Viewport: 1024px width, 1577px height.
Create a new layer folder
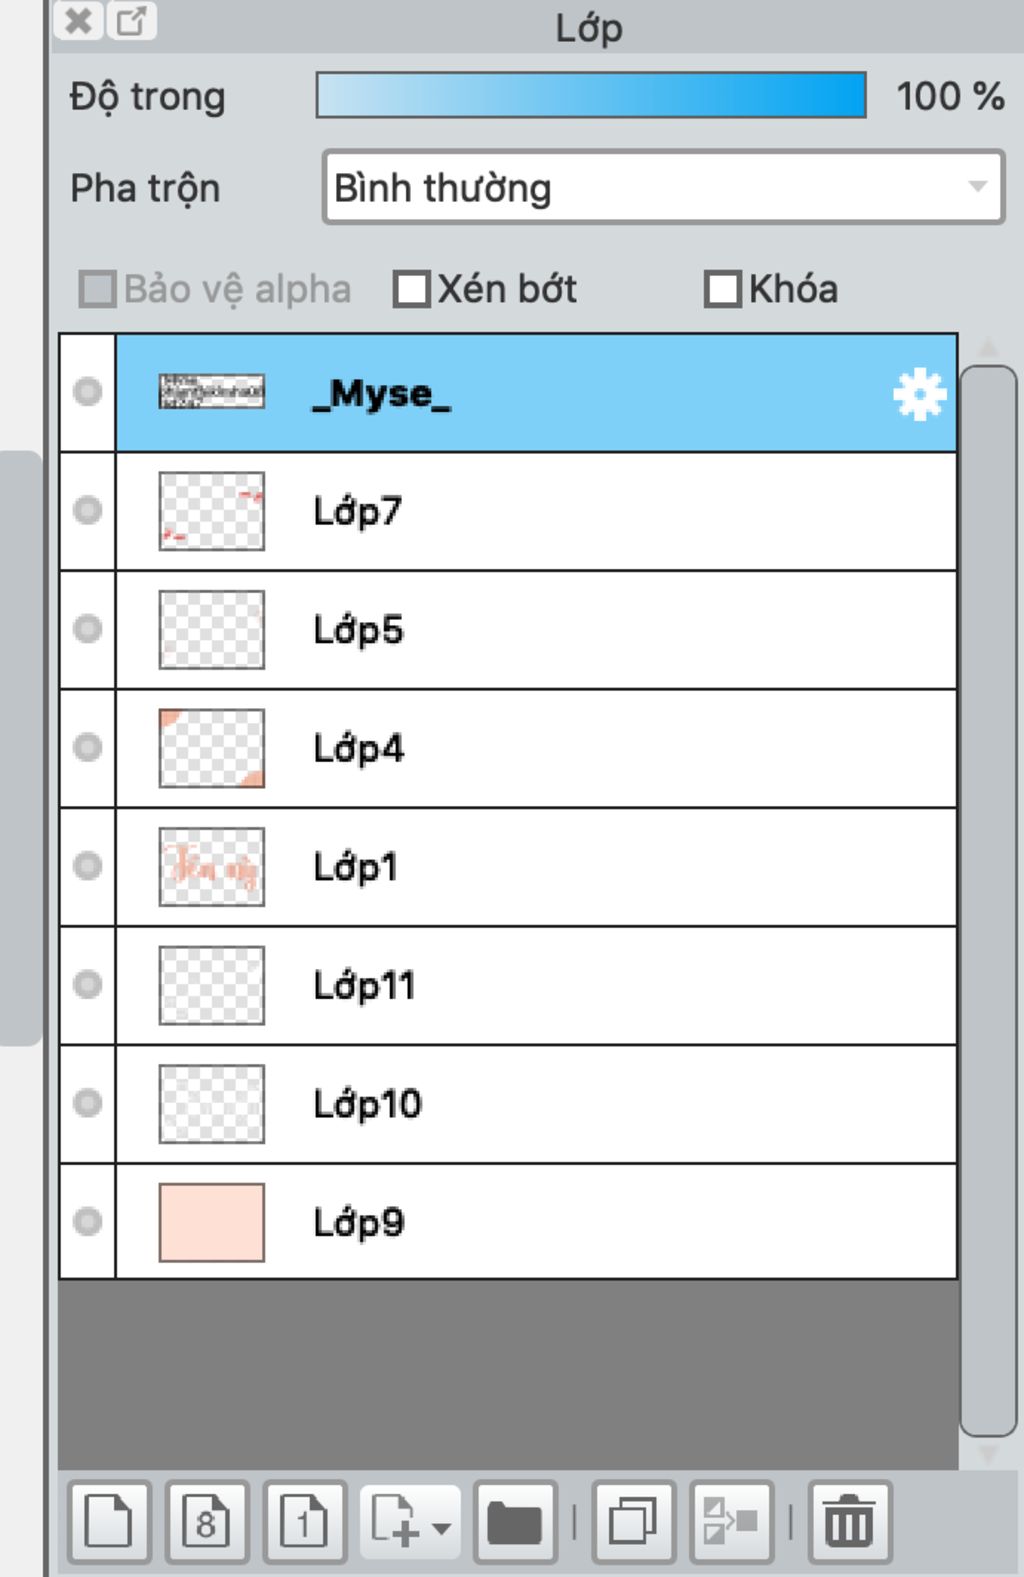(515, 1522)
